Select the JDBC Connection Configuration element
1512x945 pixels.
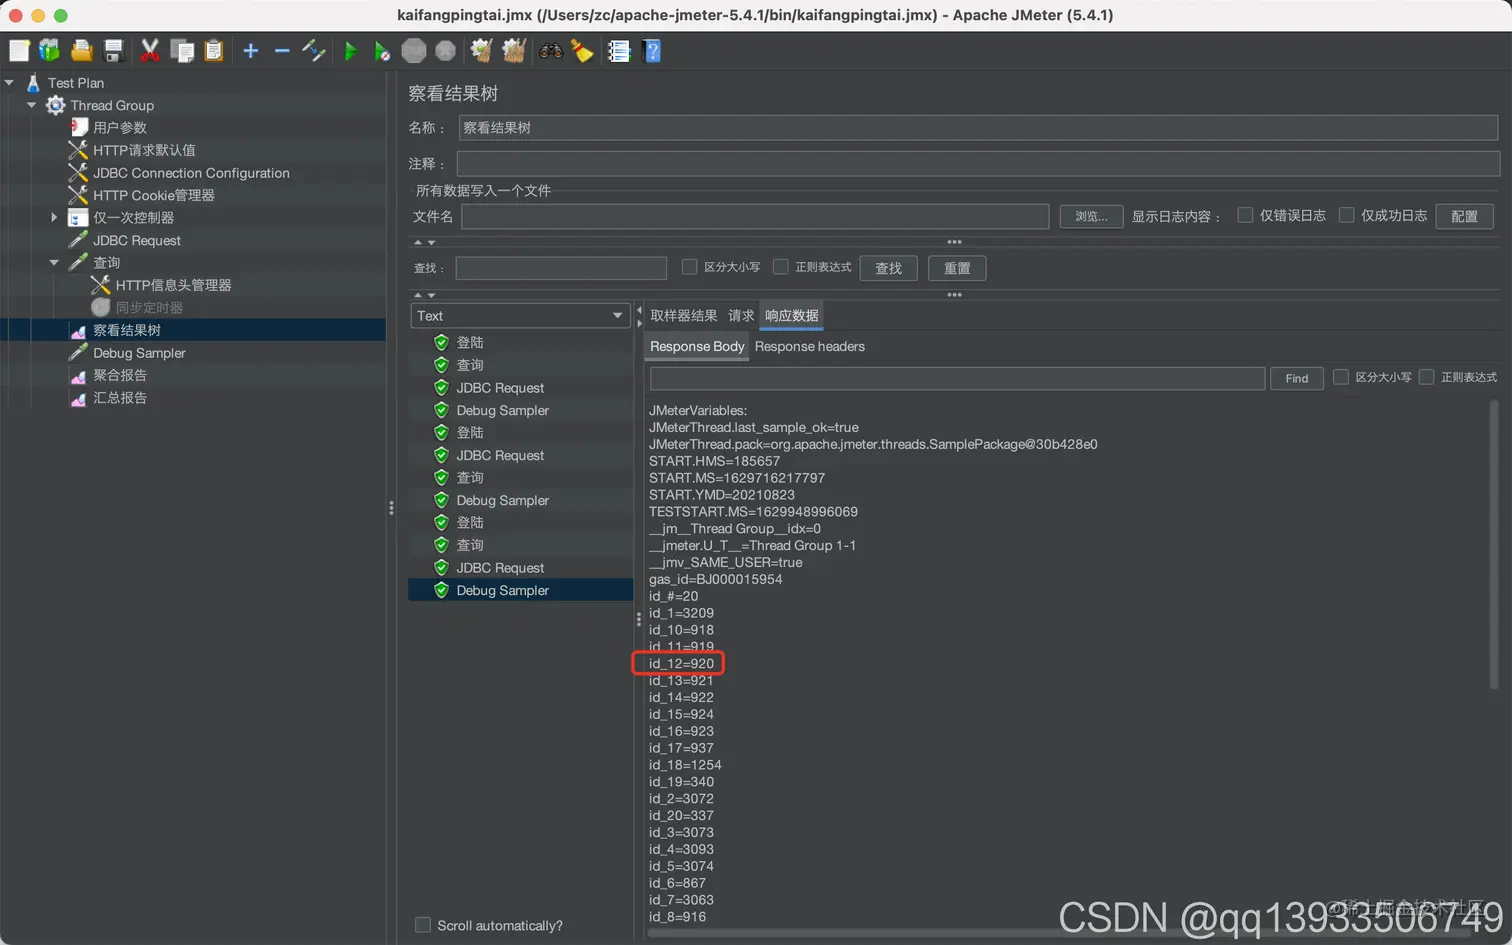pos(191,173)
